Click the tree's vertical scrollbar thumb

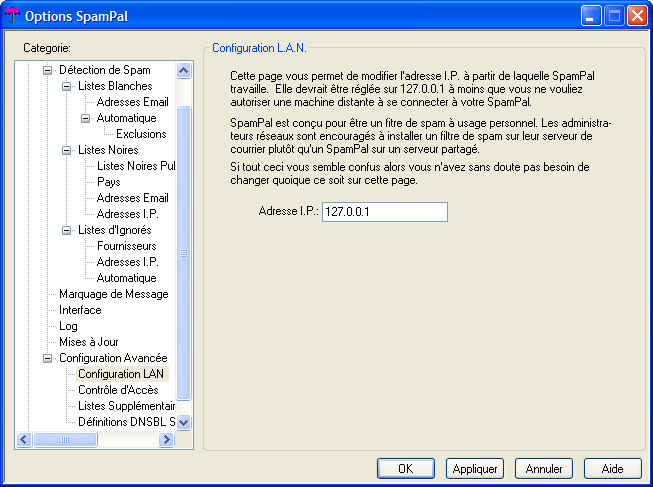(x=184, y=253)
